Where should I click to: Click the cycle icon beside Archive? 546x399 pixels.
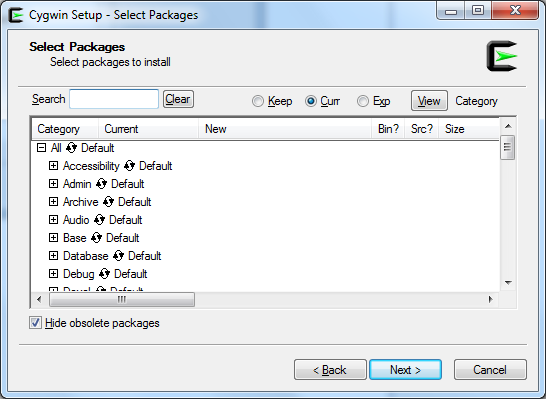(108, 202)
